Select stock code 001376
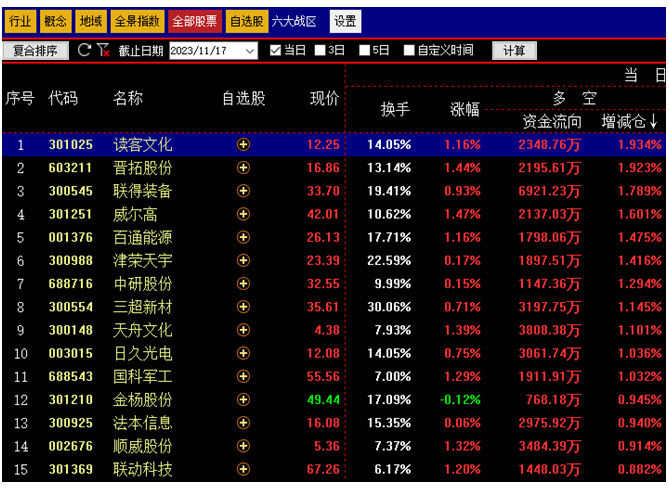Viewport: 669px width, 489px height. [70, 237]
